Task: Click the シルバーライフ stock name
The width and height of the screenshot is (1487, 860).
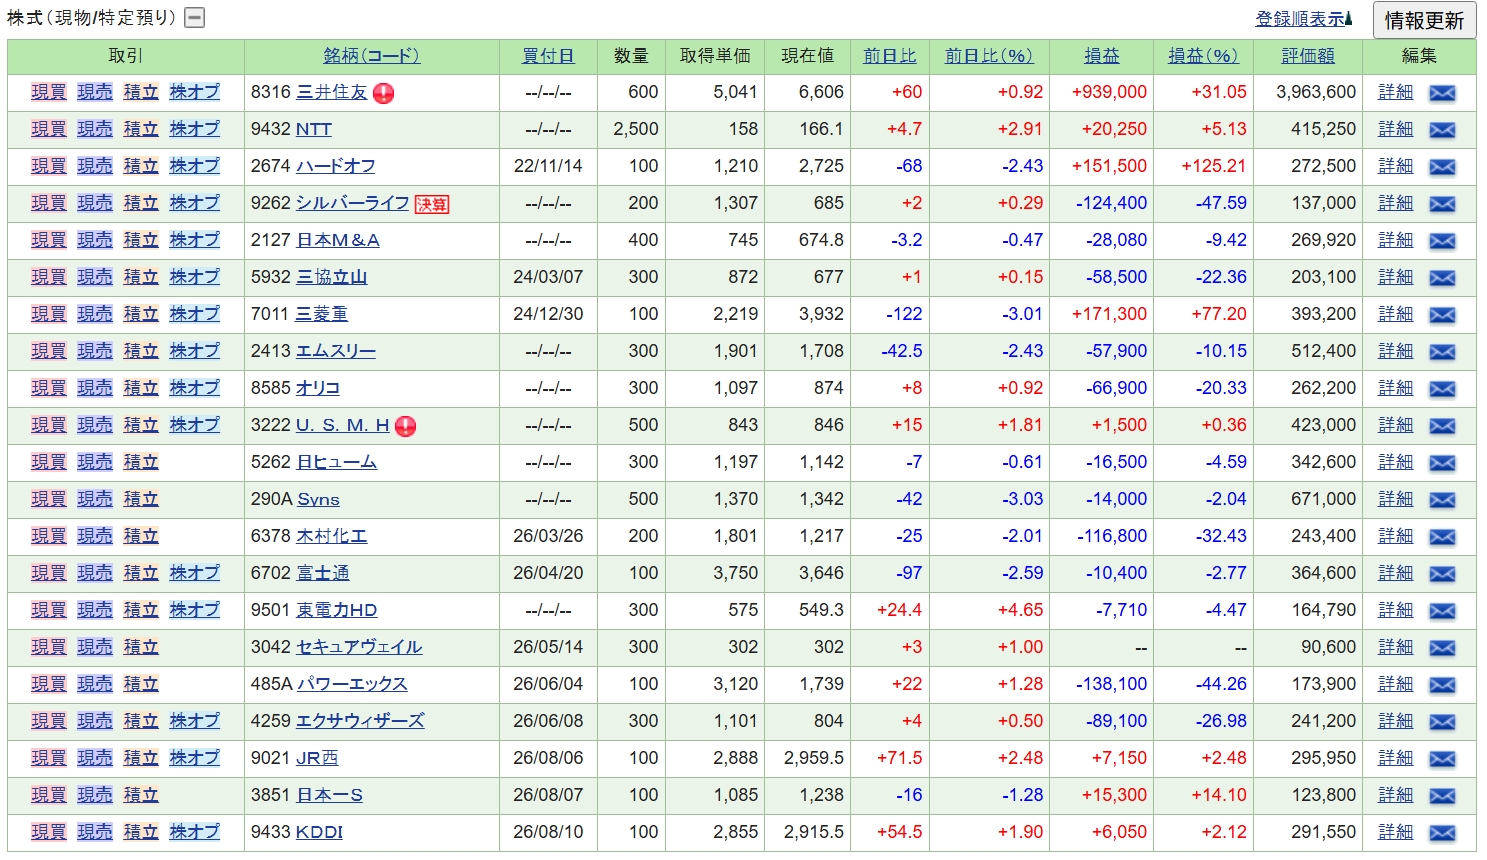Action: [x=353, y=203]
